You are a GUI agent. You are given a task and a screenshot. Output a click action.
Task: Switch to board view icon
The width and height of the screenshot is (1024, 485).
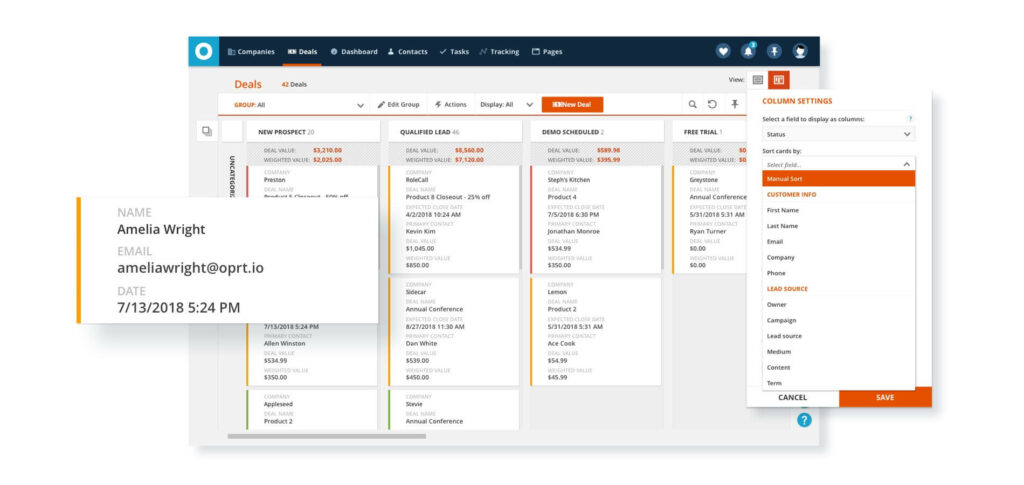(x=779, y=80)
